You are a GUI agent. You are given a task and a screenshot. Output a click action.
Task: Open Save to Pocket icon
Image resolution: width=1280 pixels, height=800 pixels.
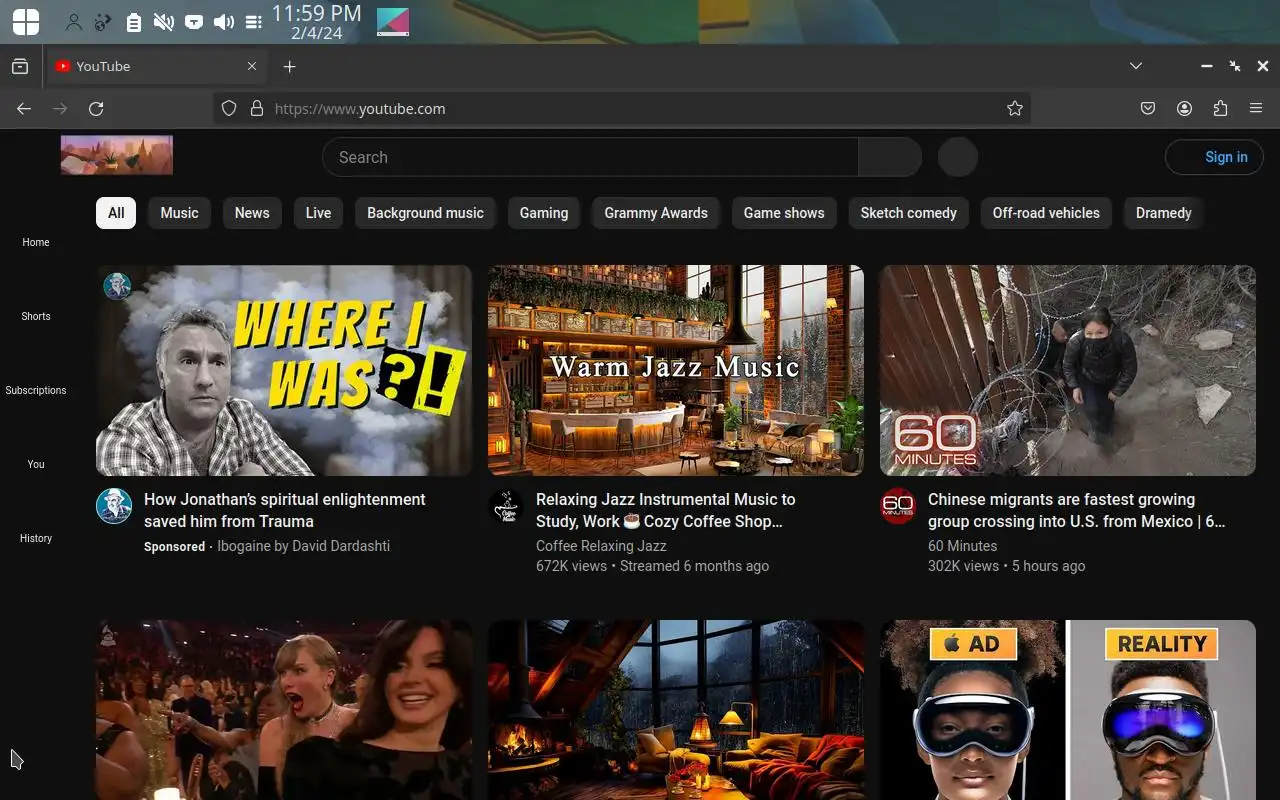[1148, 108]
